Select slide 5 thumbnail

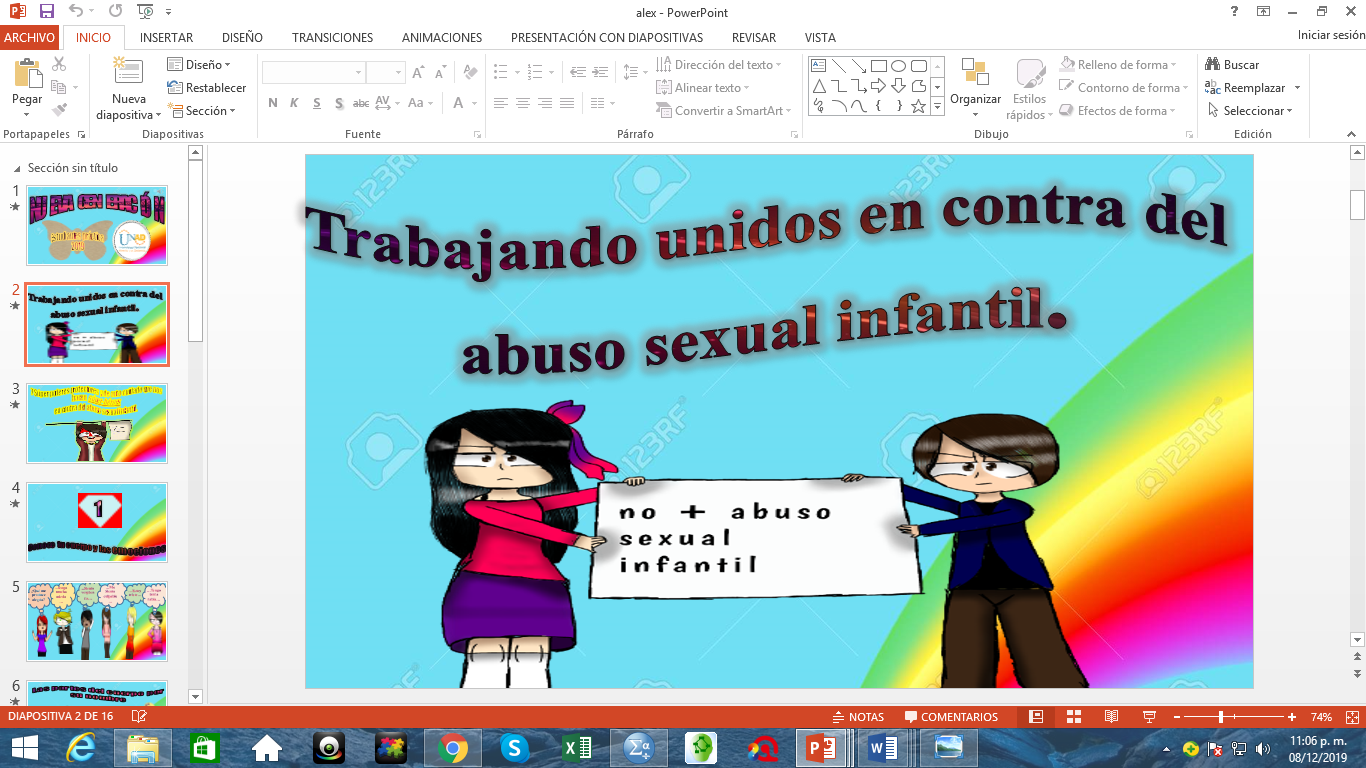click(97, 621)
